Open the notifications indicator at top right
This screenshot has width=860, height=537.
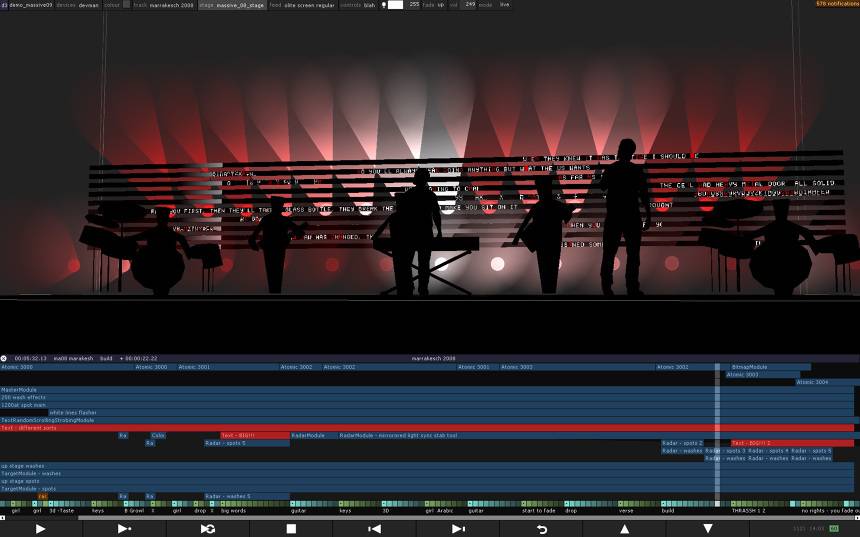point(837,4)
